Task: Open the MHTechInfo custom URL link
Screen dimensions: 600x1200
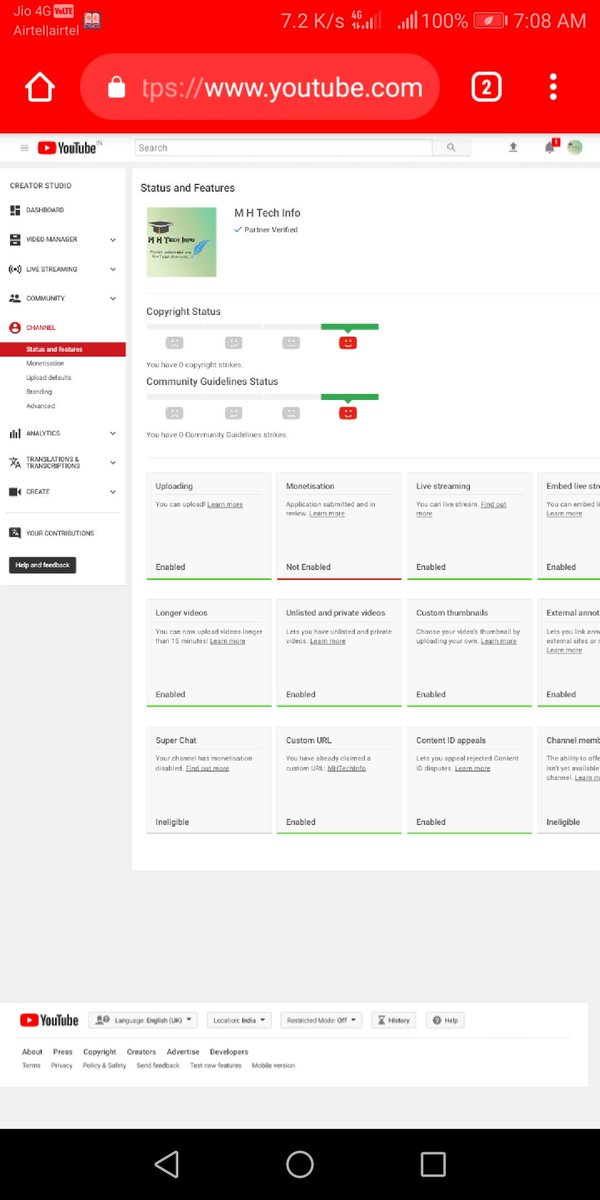Action: pos(347,768)
